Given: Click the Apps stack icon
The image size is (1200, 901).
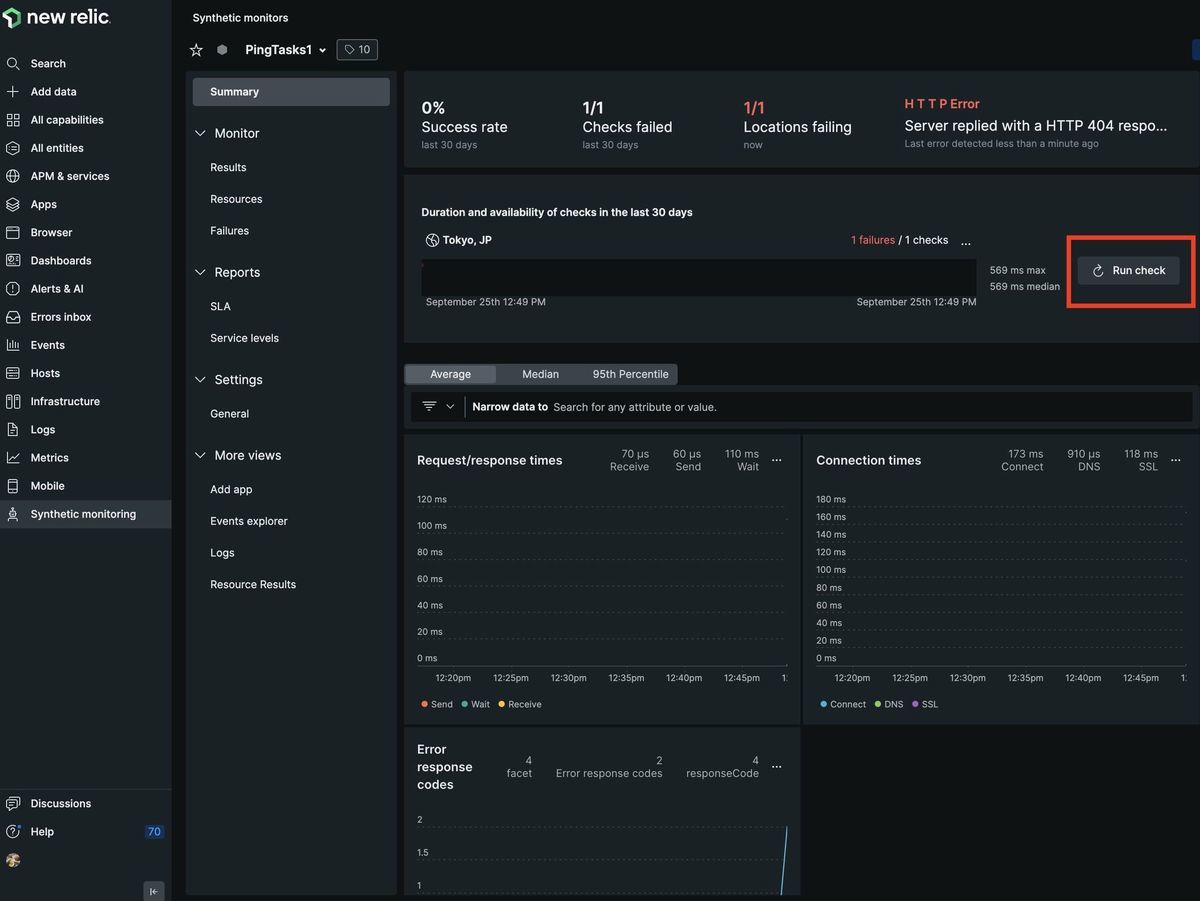Looking at the screenshot, I should click(x=13, y=204).
